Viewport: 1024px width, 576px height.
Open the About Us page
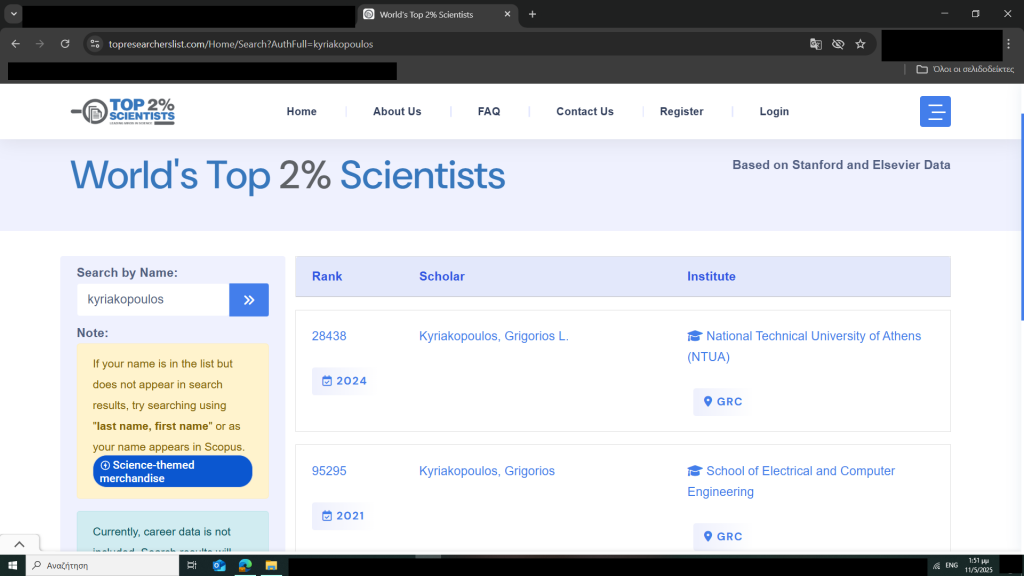(397, 112)
